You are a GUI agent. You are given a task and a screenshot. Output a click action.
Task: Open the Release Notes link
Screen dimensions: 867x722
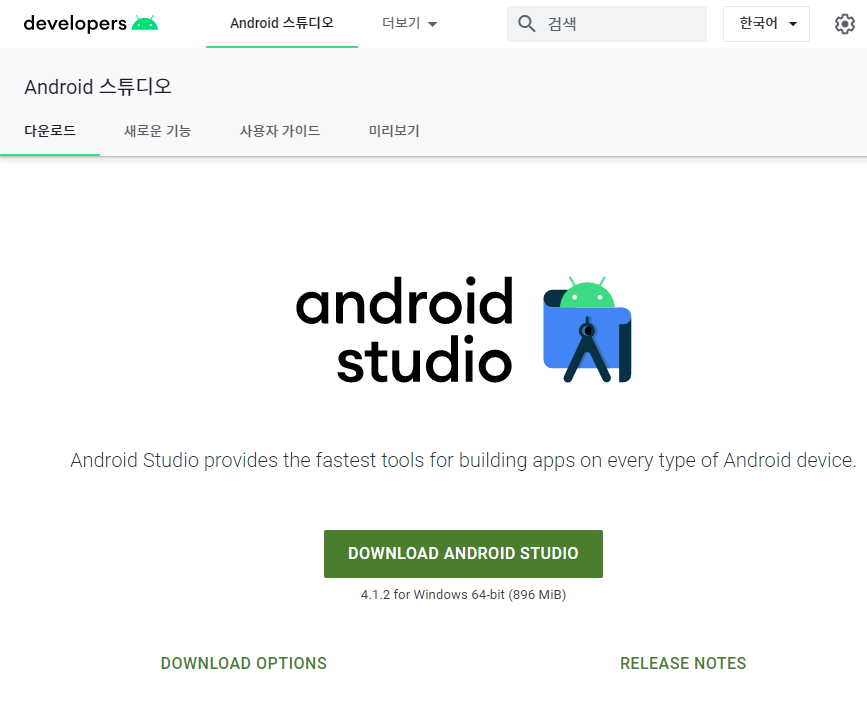(x=683, y=663)
